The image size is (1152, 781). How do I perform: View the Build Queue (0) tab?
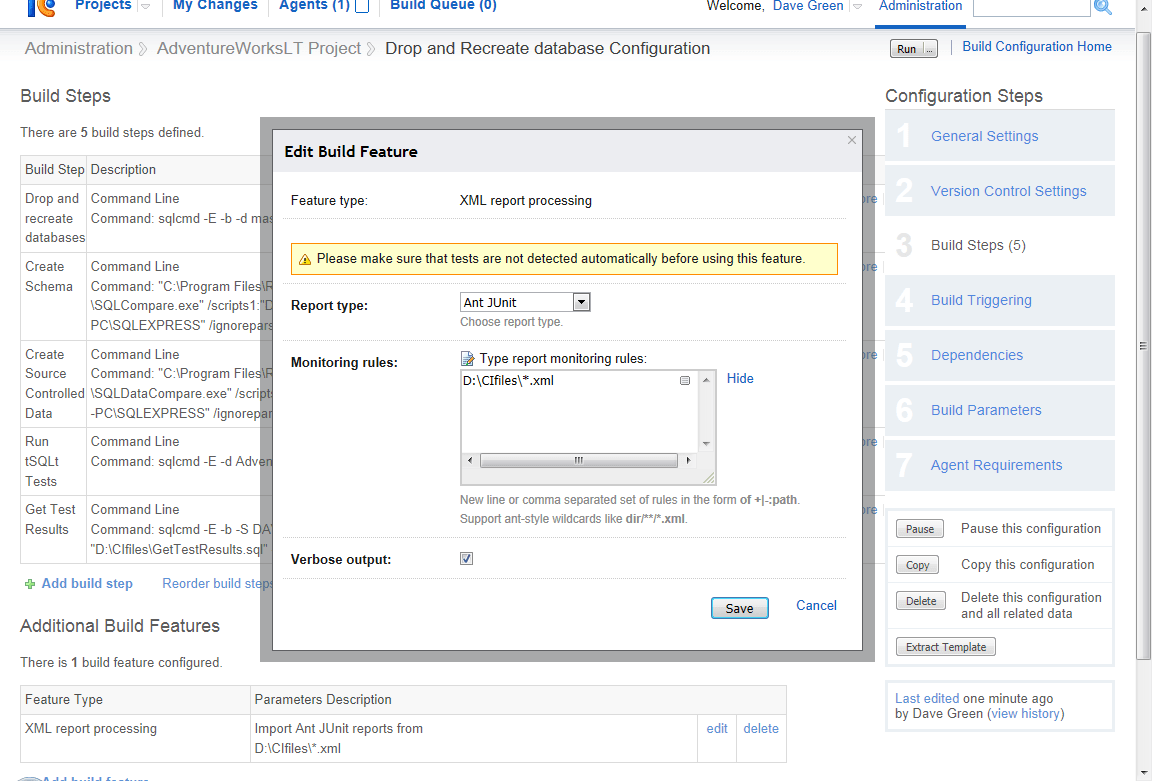pyautogui.click(x=443, y=6)
